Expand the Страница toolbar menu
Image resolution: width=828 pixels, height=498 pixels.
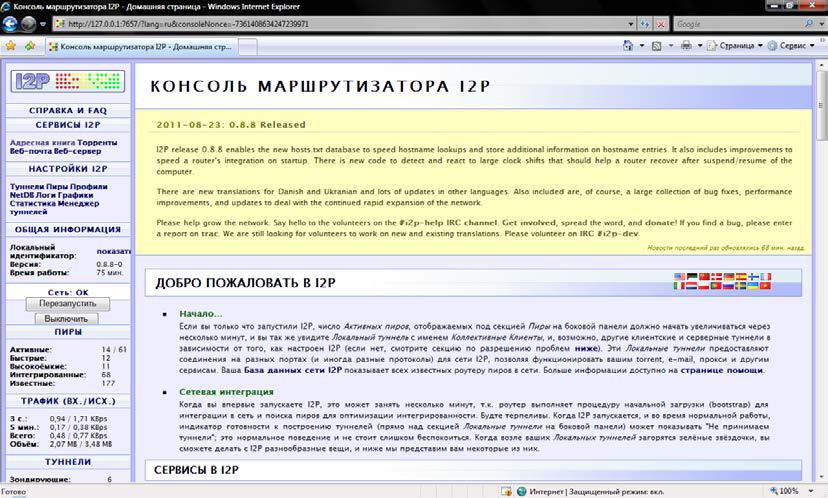pos(739,46)
